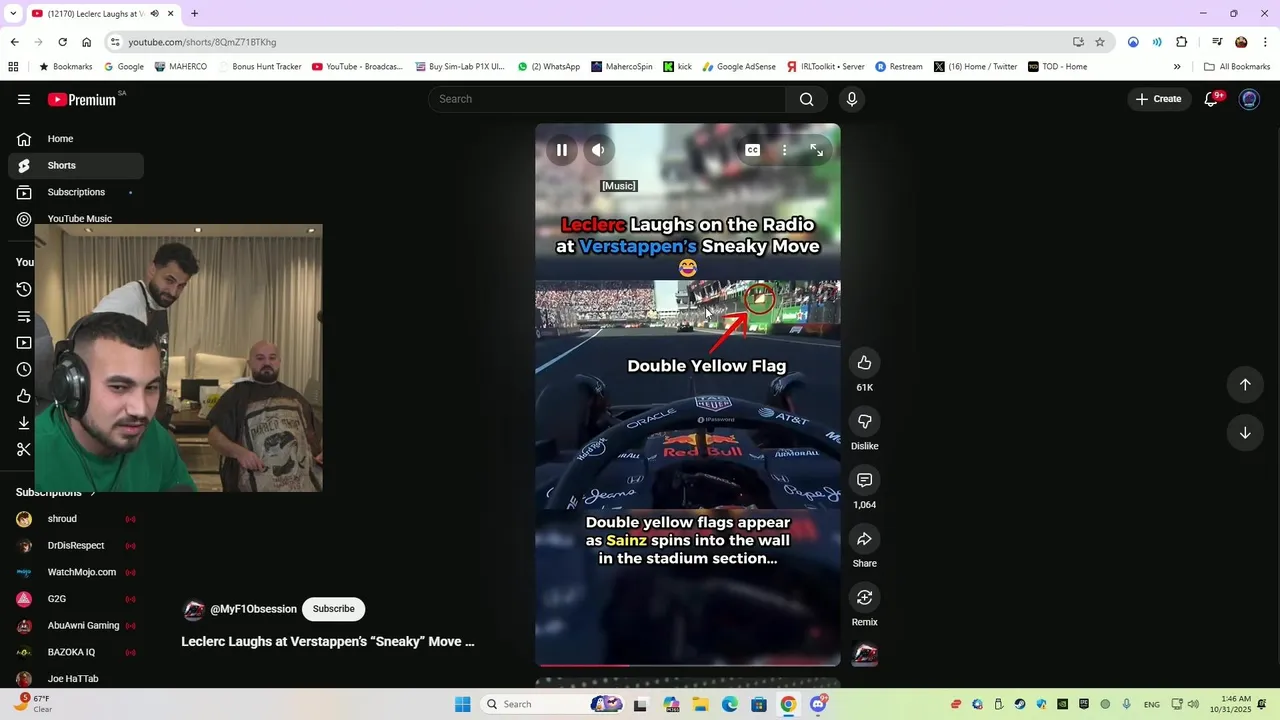Open the Create menu
This screenshot has height=720, width=1280.
click(x=1158, y=99)
